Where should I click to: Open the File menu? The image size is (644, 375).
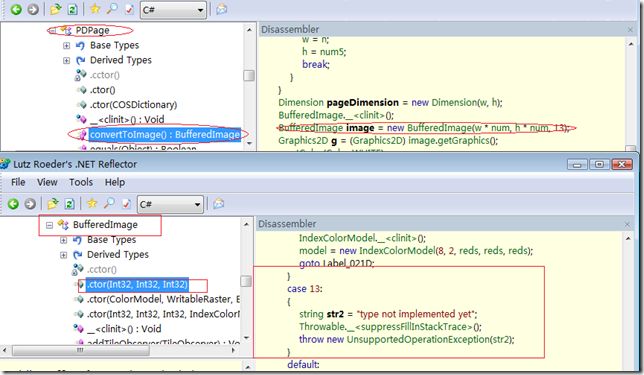pos(18,182)
